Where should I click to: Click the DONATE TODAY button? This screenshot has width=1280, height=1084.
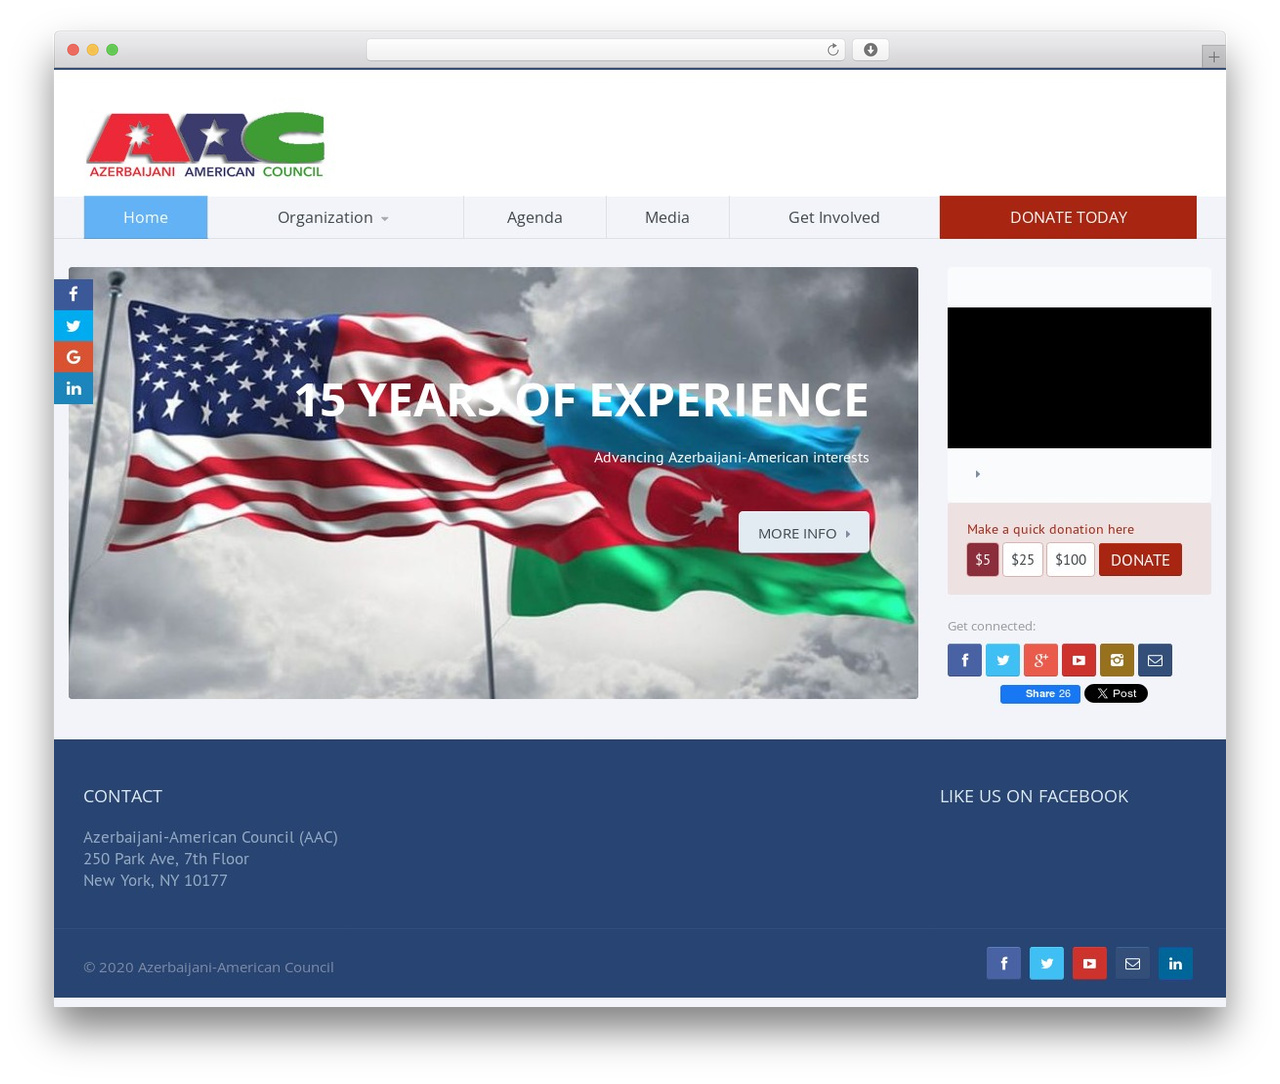point(1068,217)
